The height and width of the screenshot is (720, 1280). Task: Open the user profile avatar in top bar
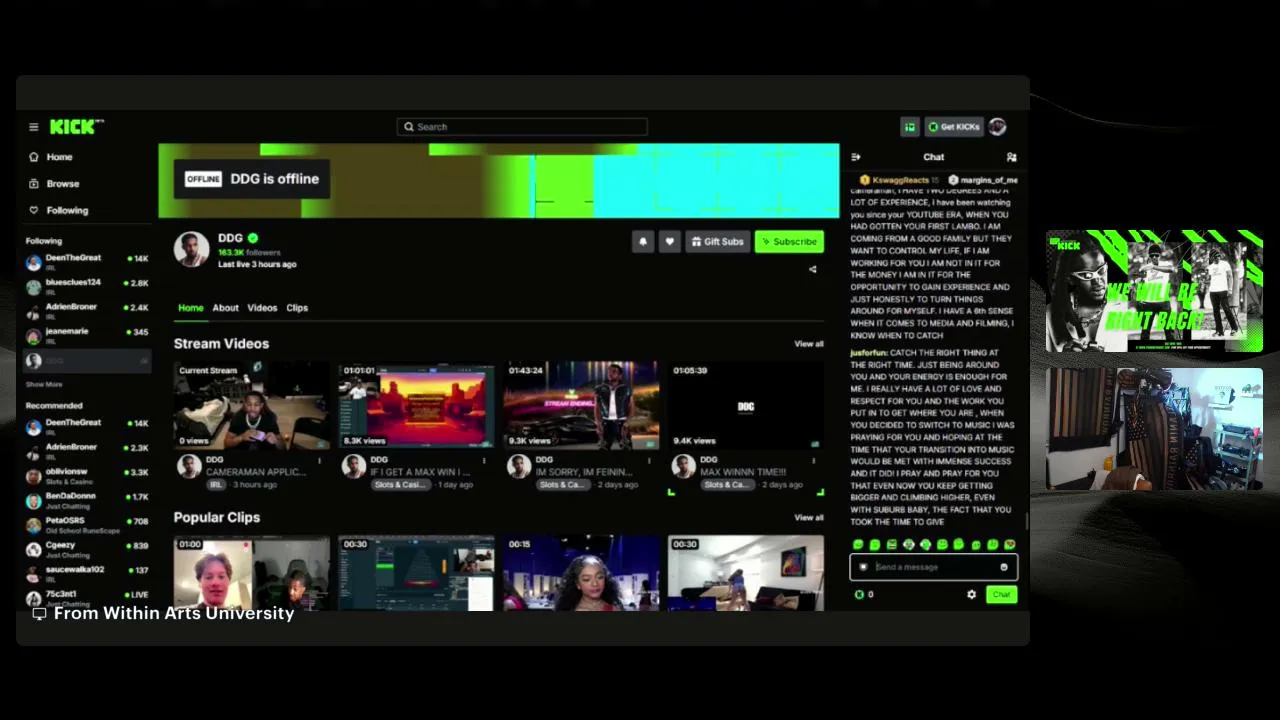coord(997,127)
